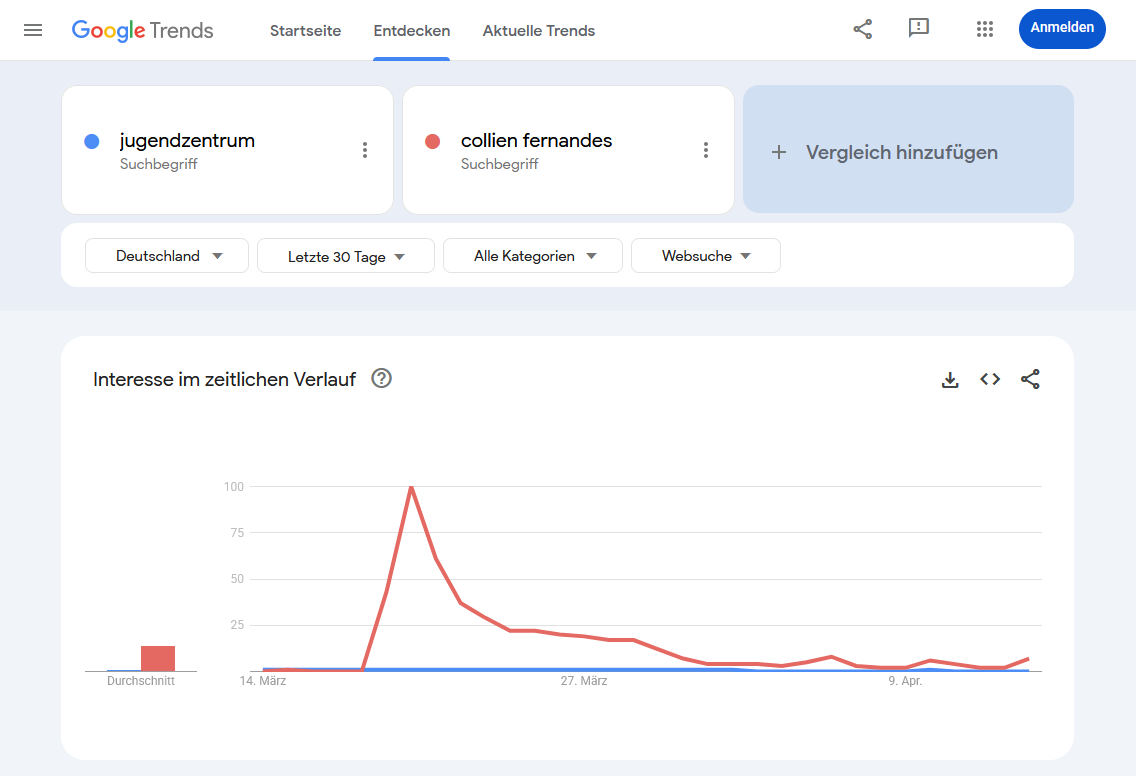Switch to Aktuelle Trends tab

(538, 30)
